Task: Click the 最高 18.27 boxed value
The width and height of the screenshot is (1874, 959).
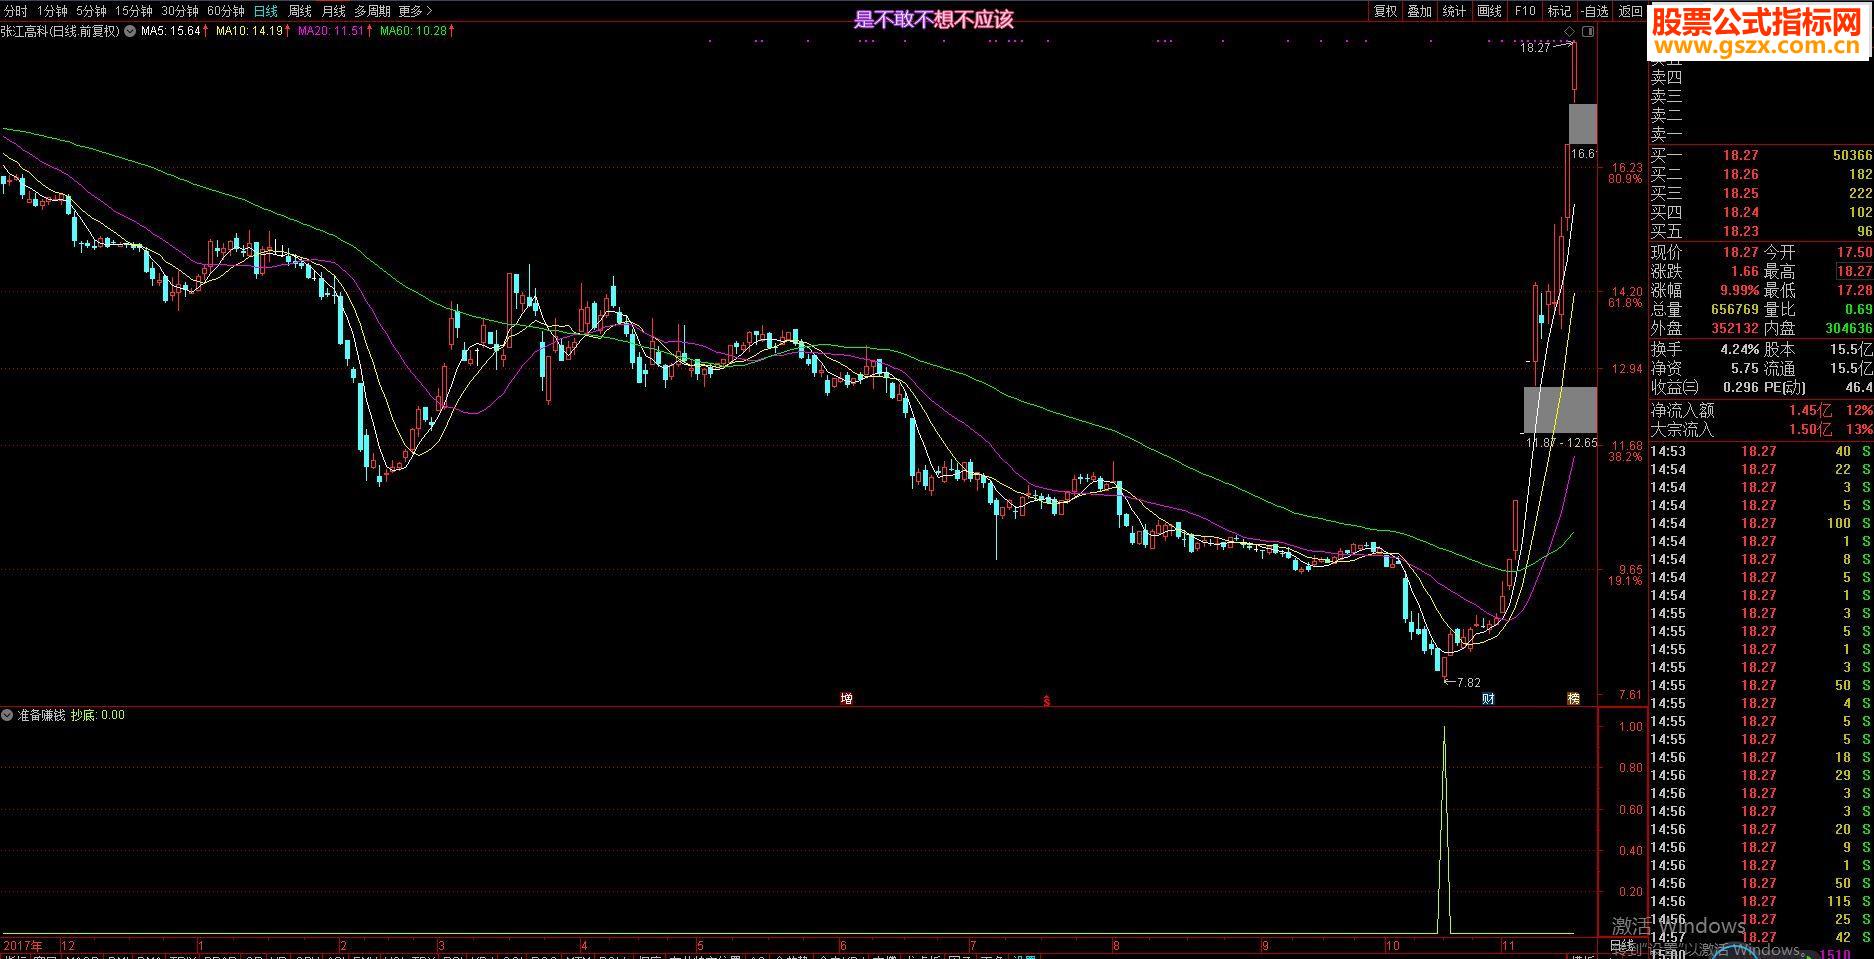Action: [1854, 271]
